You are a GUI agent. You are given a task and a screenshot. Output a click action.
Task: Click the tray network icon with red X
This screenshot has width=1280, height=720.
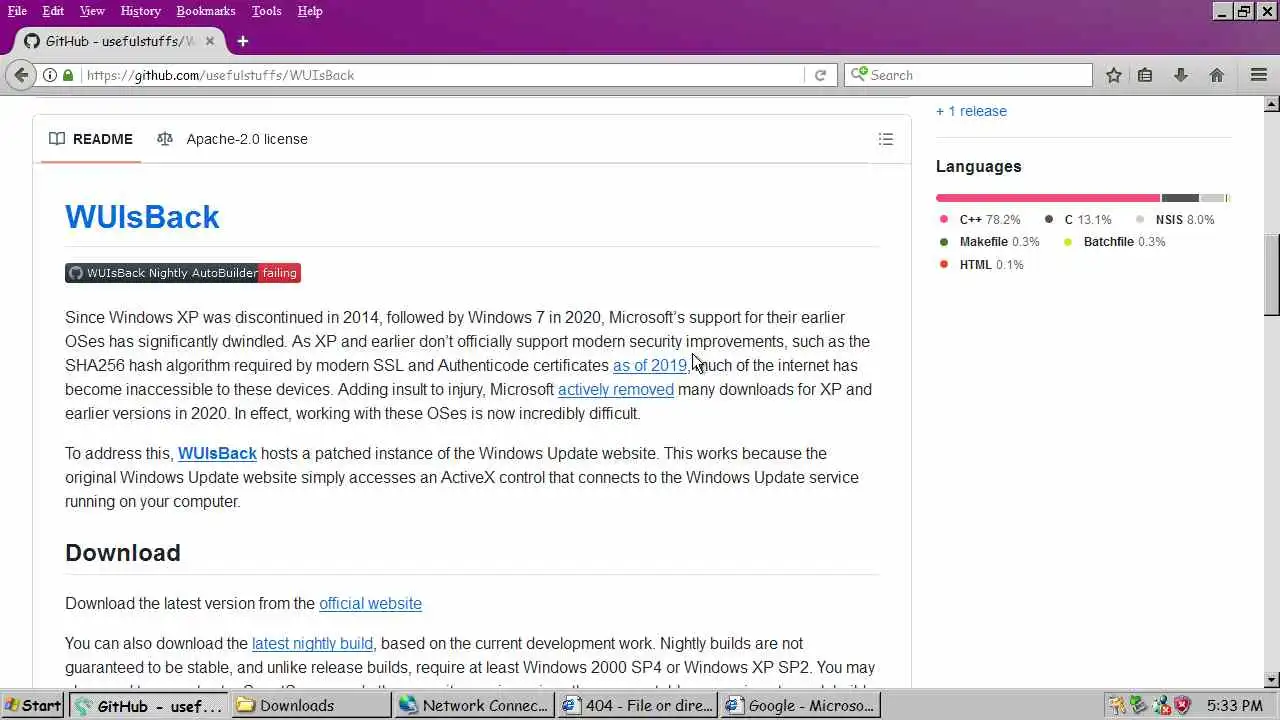tap(1161, 705)
